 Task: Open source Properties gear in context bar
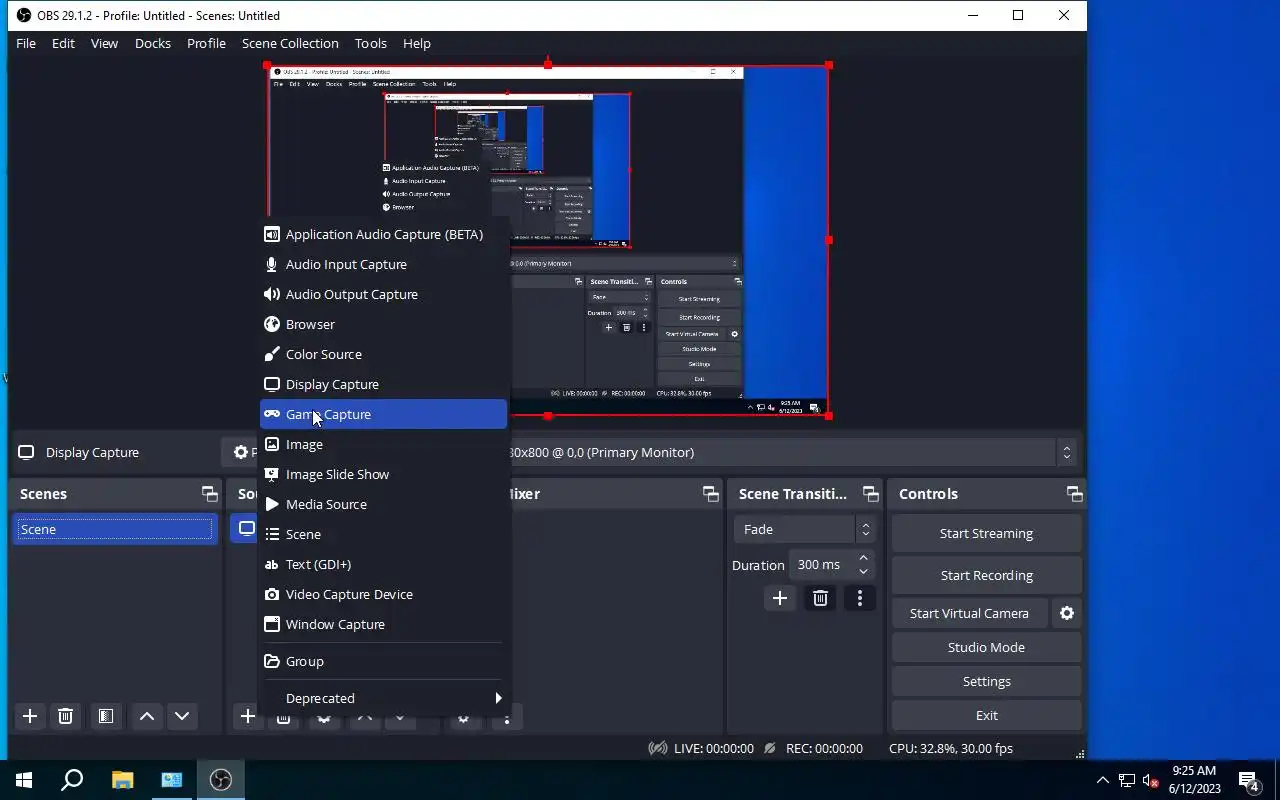click(x=240, y=452)
